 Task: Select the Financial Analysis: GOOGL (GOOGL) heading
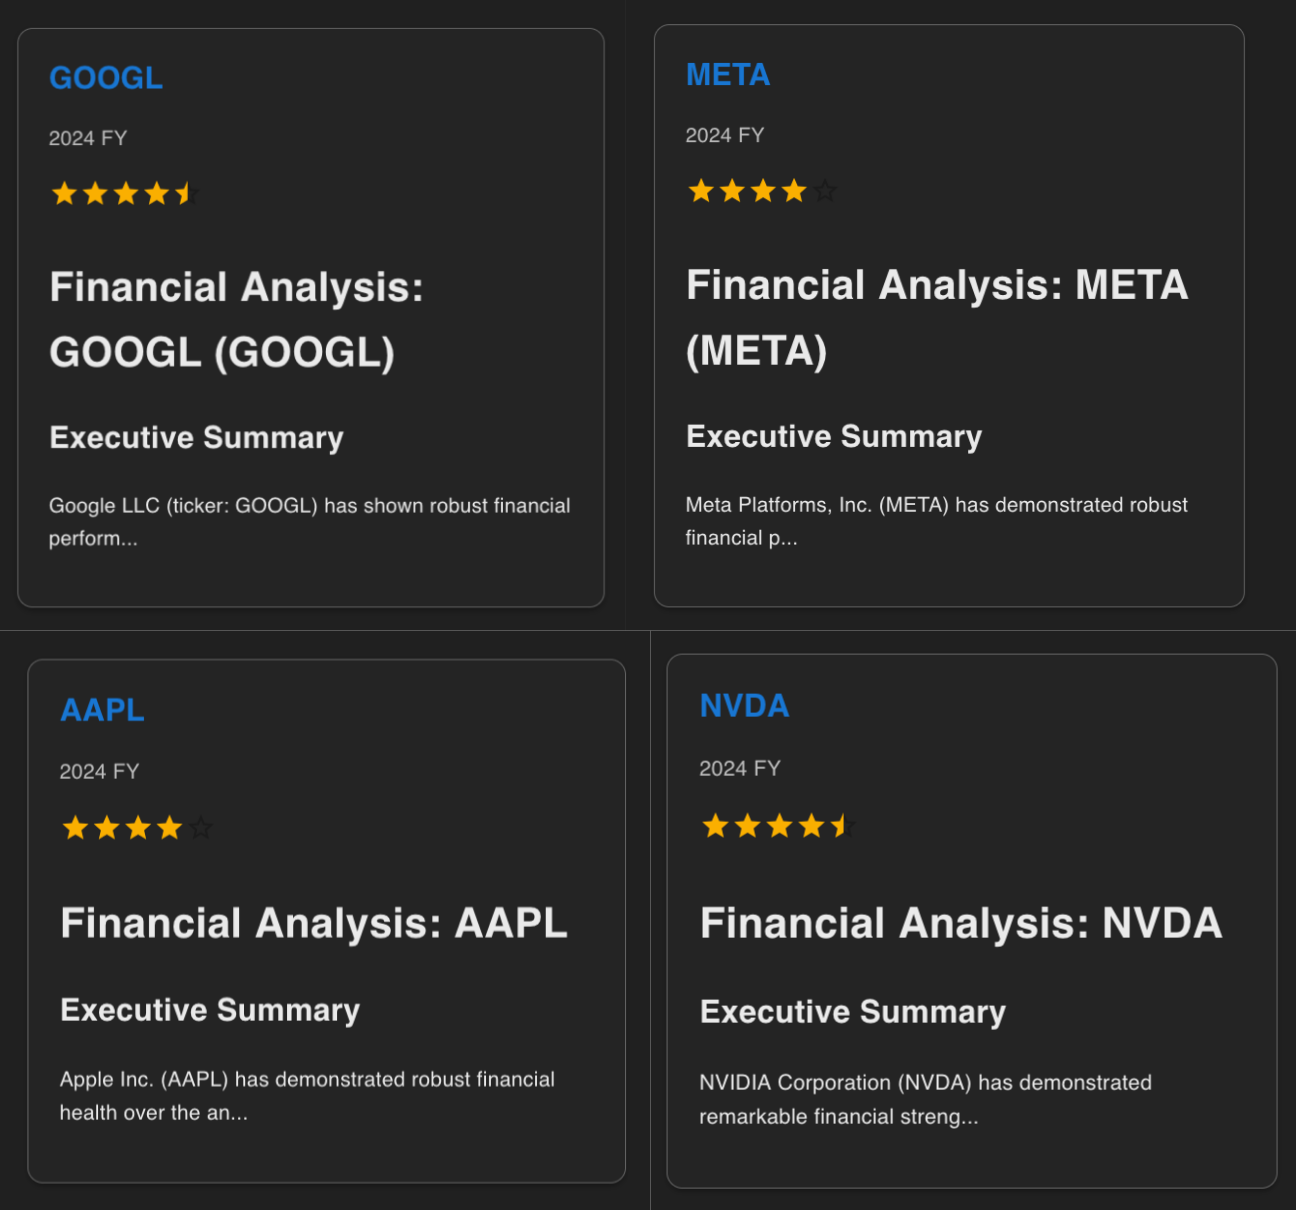[237, 320]
